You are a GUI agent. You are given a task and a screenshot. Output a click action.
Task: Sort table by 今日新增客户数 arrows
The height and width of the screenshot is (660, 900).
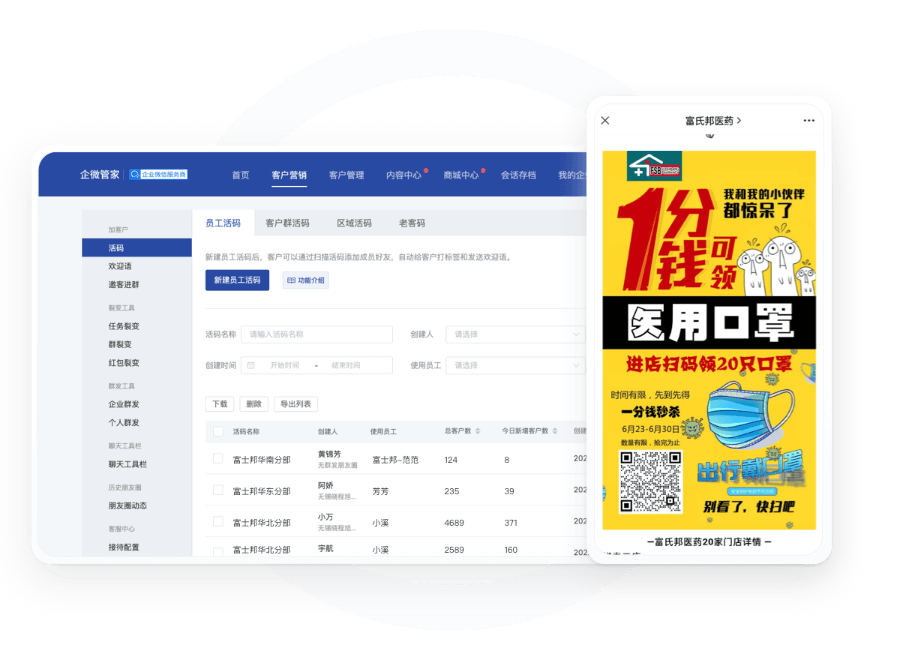coord(555,431)
